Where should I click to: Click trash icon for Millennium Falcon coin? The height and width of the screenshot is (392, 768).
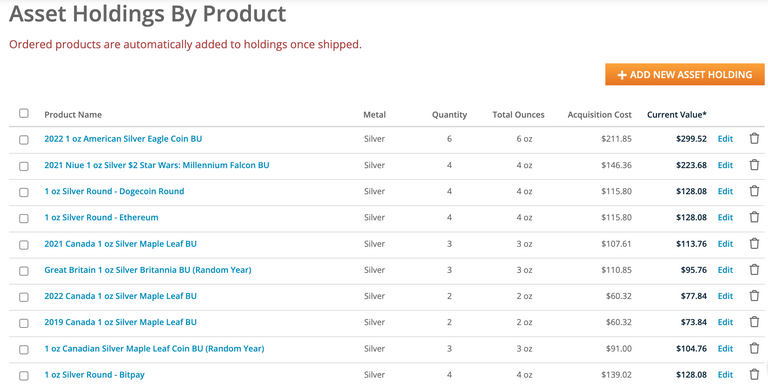754,165
